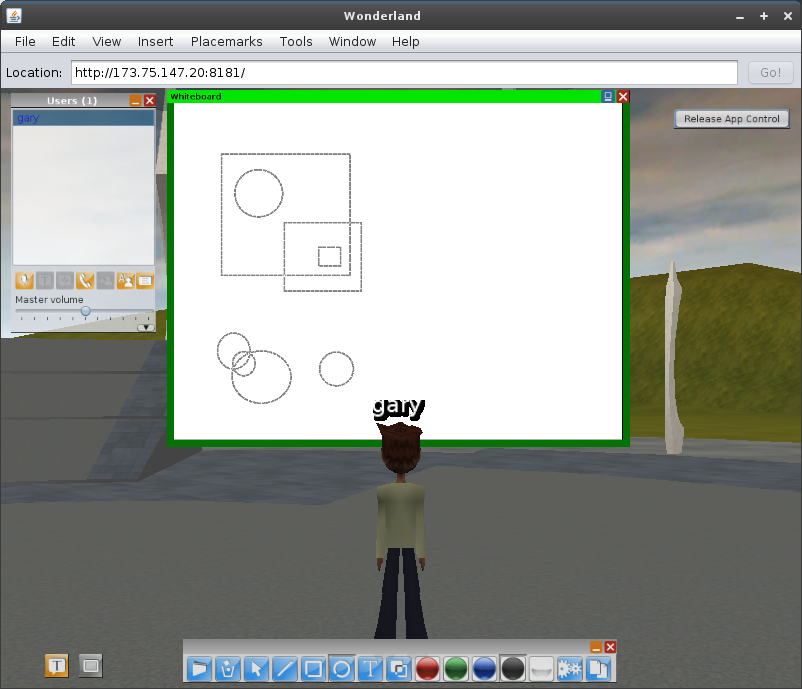The image size is (802, 689).
Task: Click the Go! button
Action: coord(770,73)
